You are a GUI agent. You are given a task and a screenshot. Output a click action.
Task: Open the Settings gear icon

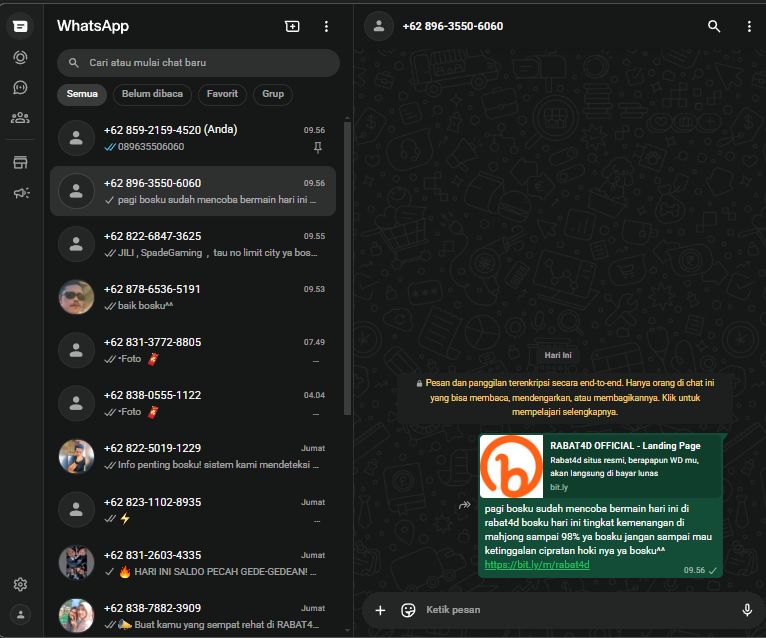20,584
